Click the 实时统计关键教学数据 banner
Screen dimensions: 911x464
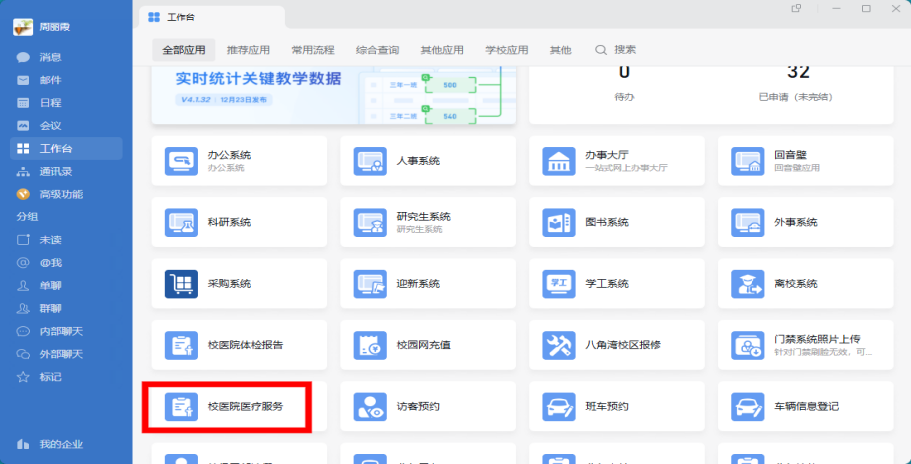point(333,92)
